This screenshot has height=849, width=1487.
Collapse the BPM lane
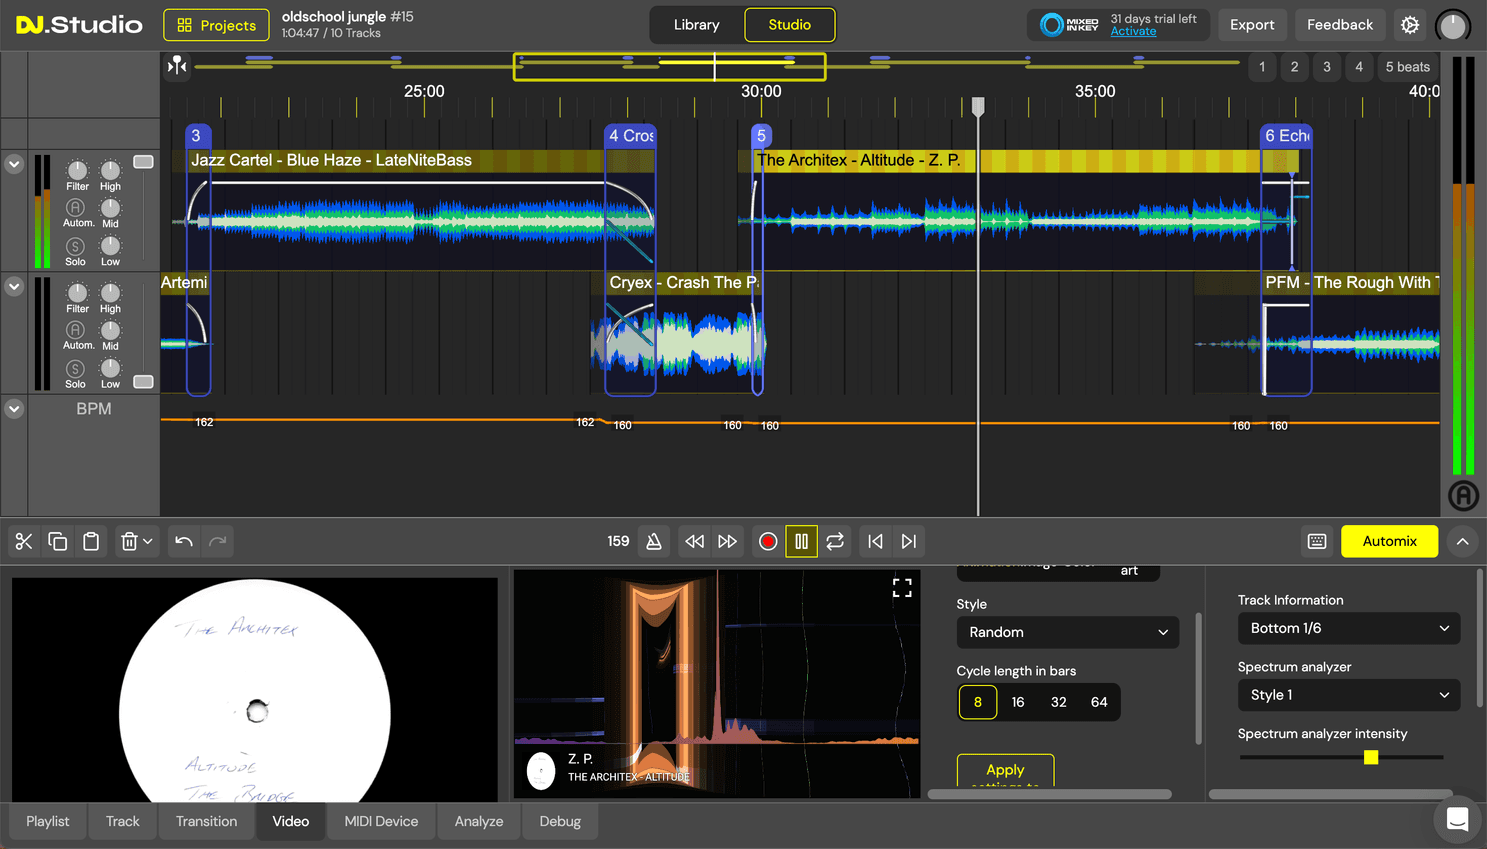click(x=14, y=408)
